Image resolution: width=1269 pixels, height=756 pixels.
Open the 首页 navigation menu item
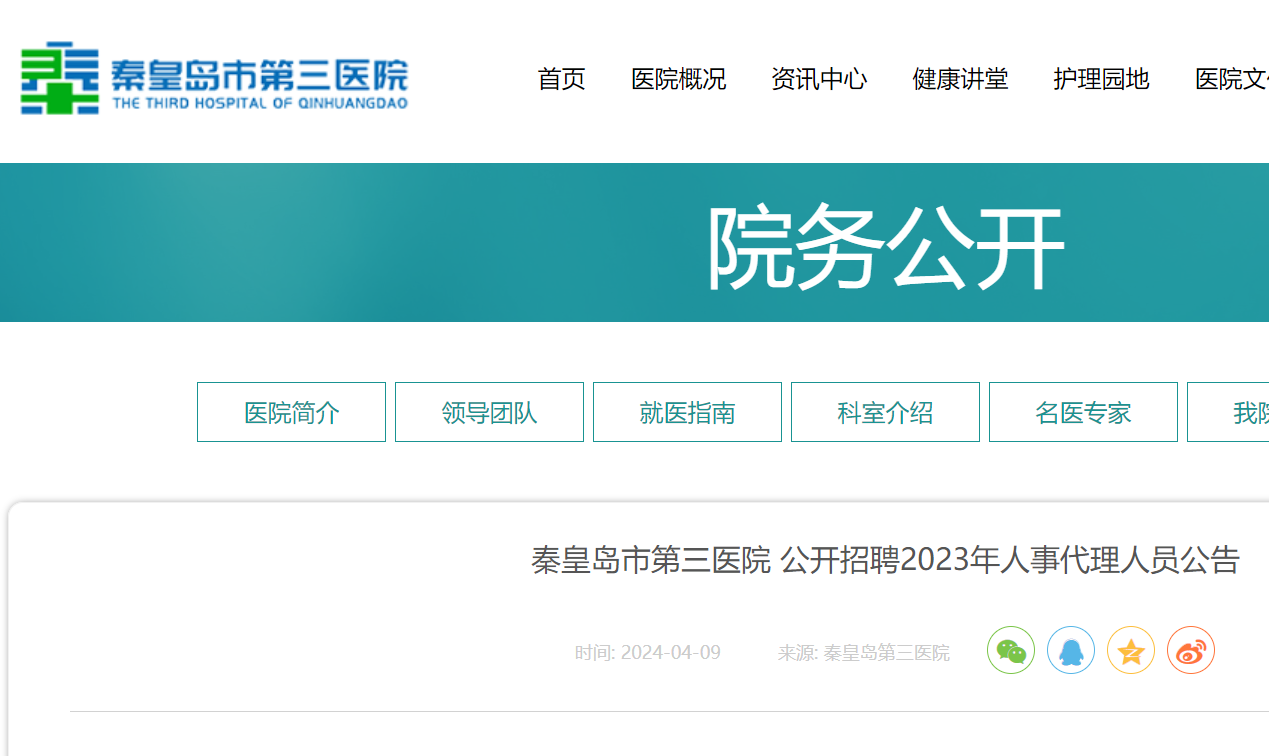point(562,79)
